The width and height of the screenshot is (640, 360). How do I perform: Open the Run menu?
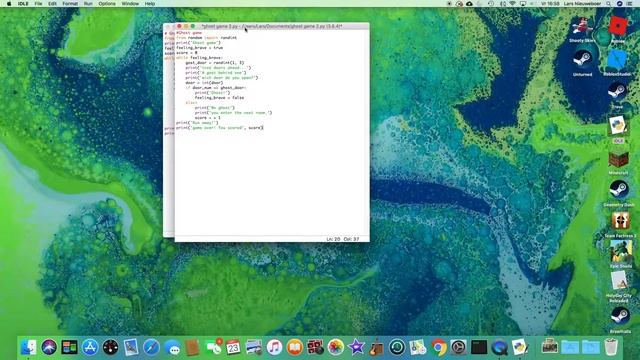88,4
